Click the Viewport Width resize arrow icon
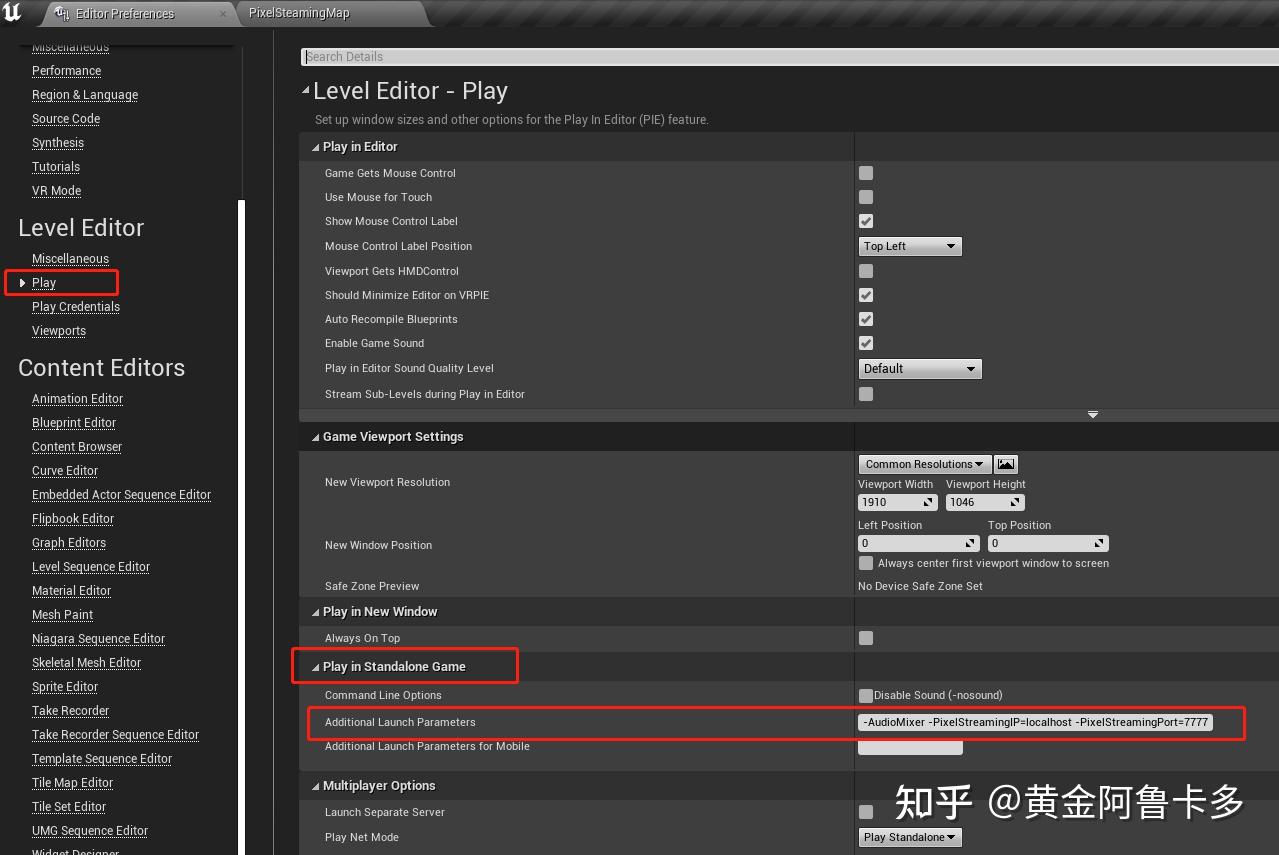 point(926,502)
